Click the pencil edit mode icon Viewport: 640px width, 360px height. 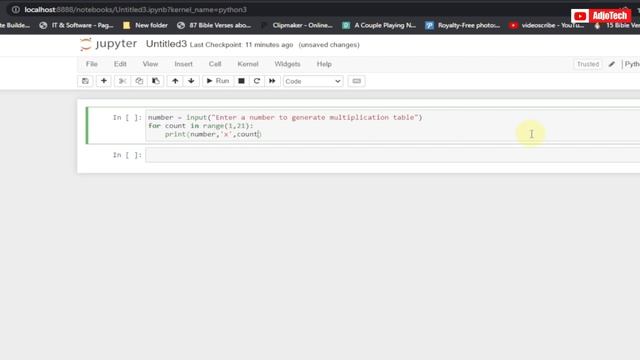(x=611, y=64)
